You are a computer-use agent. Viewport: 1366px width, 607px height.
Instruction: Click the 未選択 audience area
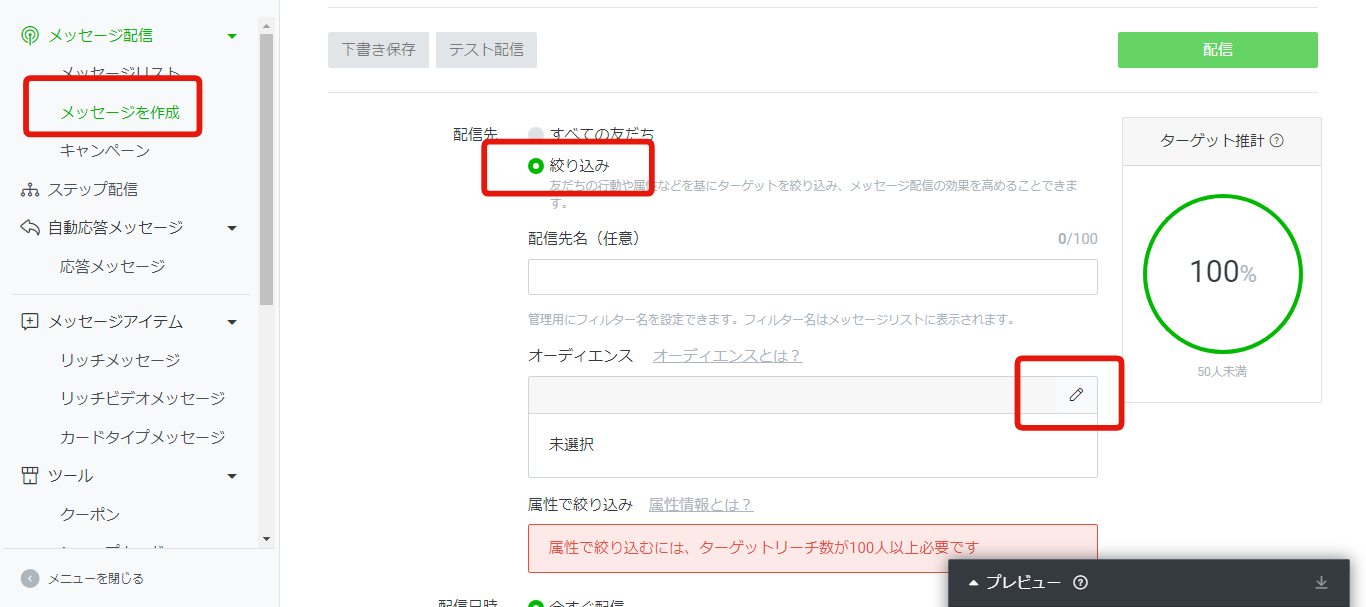[813, 445]
